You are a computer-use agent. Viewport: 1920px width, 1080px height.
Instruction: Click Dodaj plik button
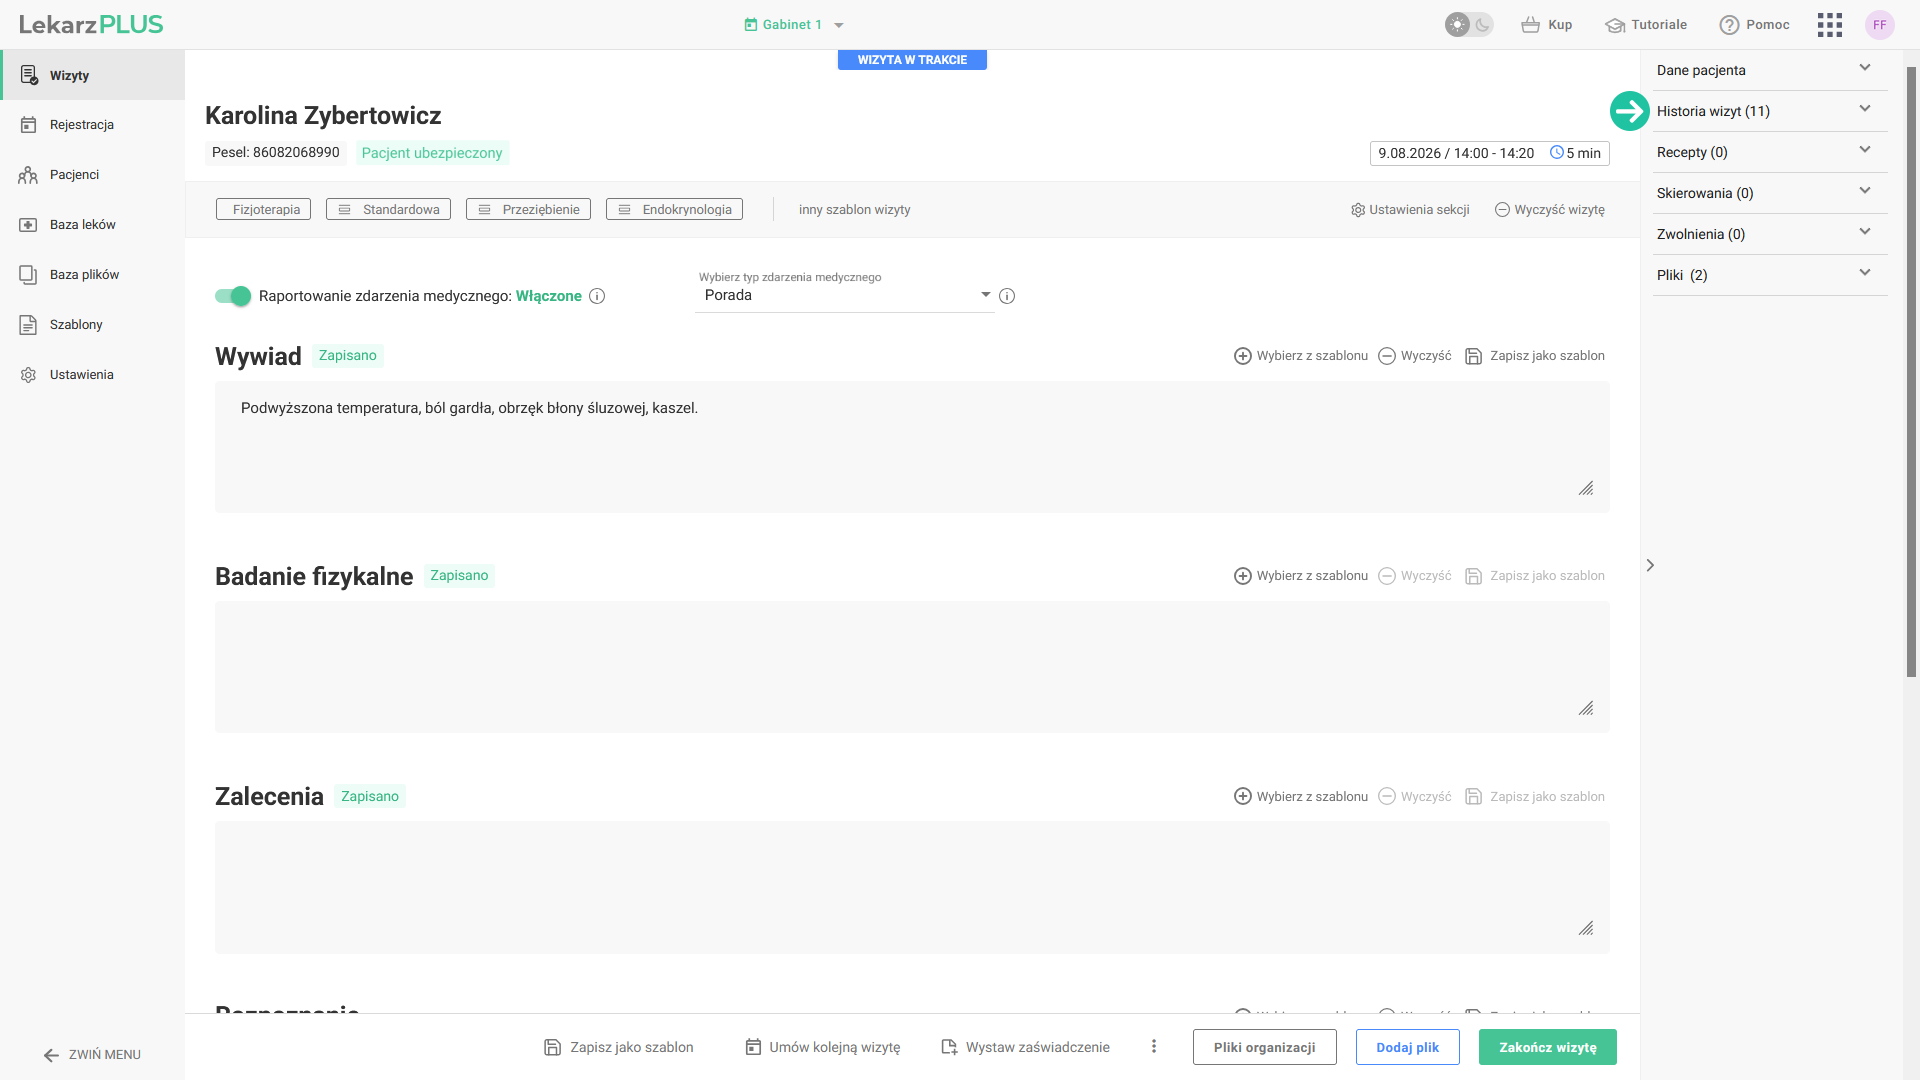coord(1407,1047)
